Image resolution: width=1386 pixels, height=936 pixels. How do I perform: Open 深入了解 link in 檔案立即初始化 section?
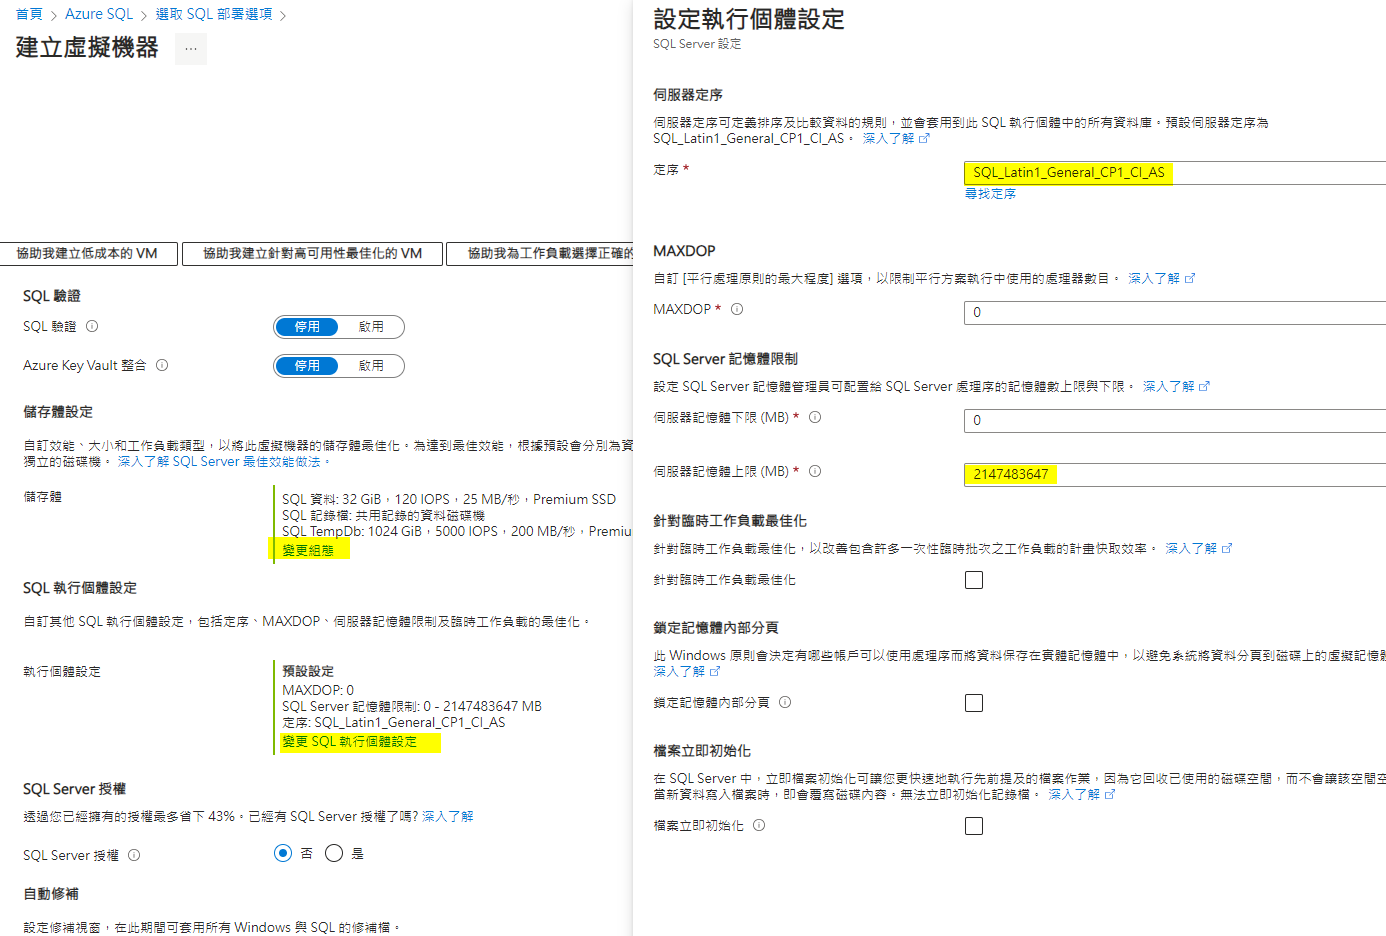(1081, 795)
